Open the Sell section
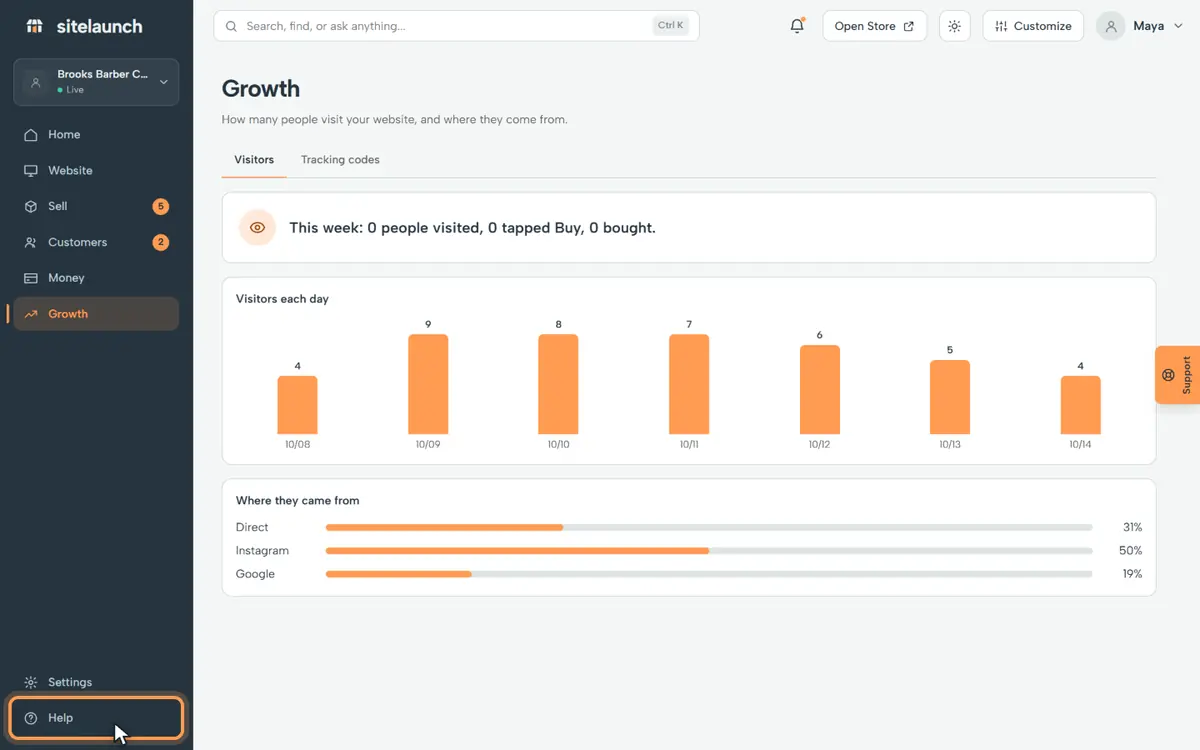This screenshot has height=750, width=1200. click(96, 207)
